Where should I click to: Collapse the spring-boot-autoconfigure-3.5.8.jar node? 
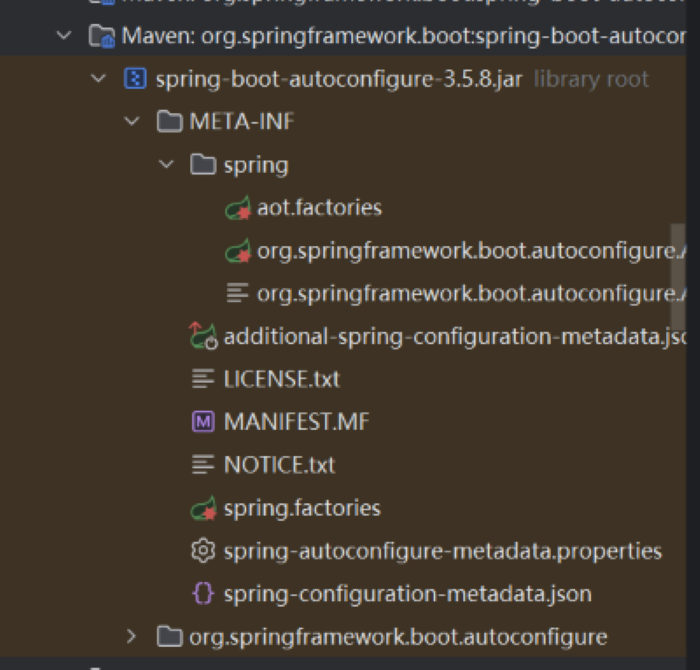click(x=98, y=79)
